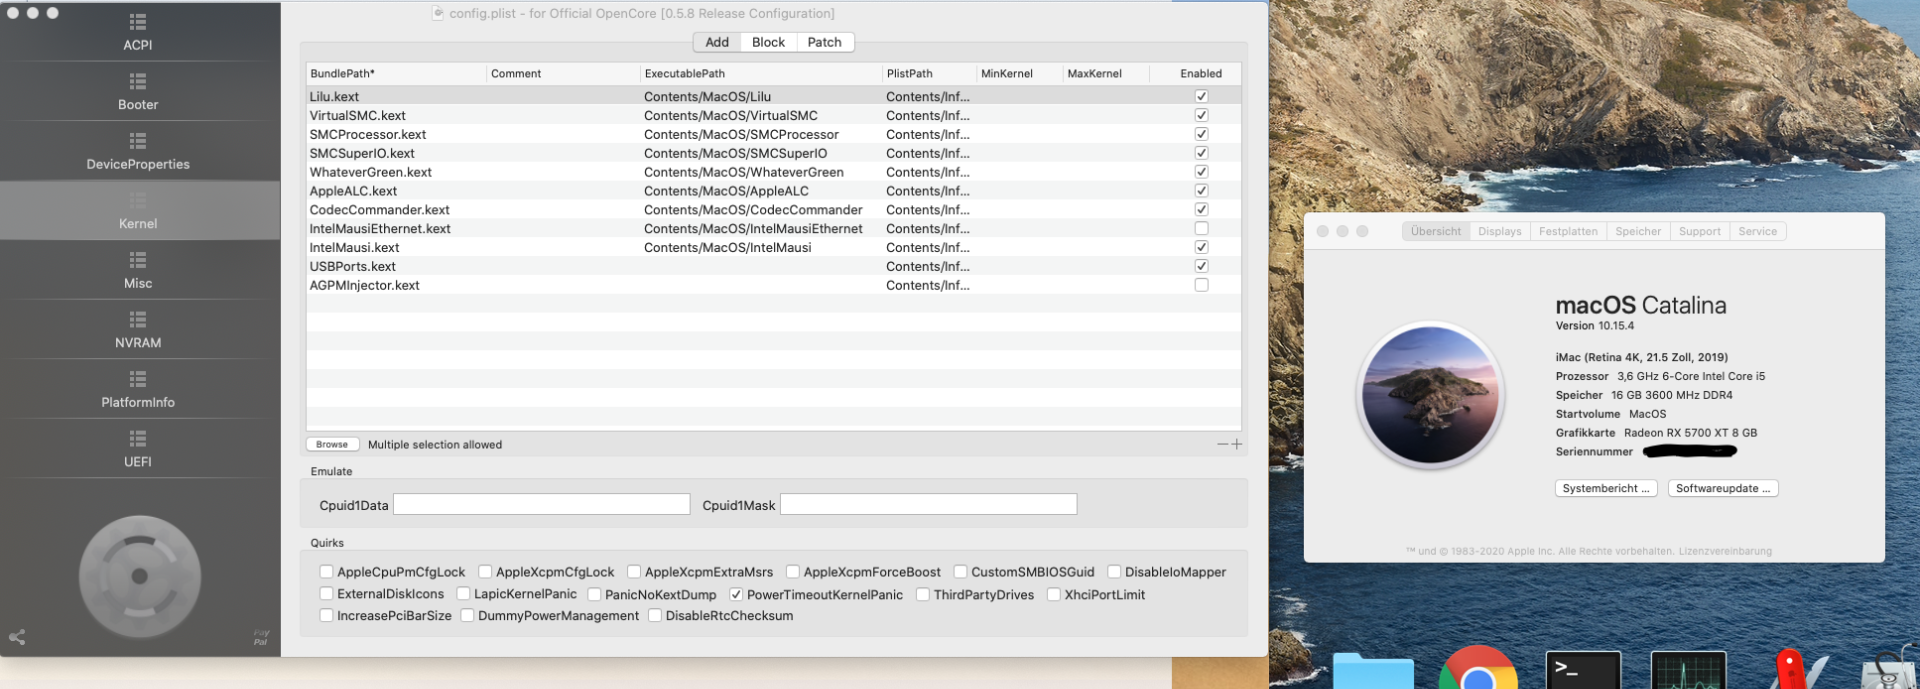Open Activity Monitor from the Dock

pyautogui.click(x=1688, y=671)
